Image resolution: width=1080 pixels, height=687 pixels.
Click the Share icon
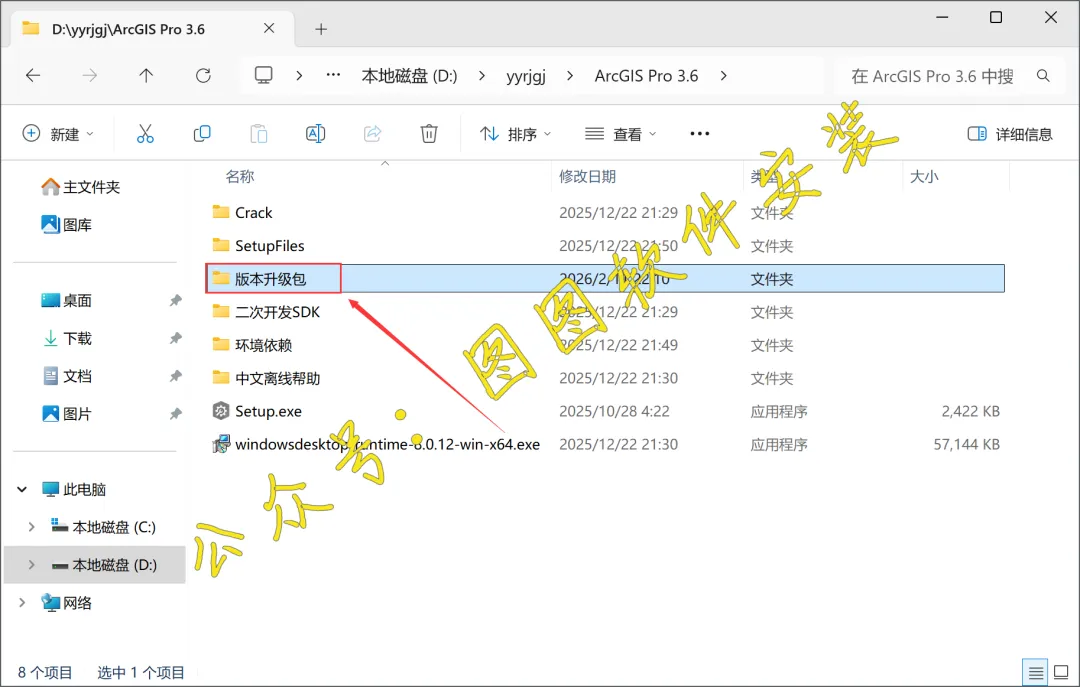pyautogui.click(x=372, y=134)
